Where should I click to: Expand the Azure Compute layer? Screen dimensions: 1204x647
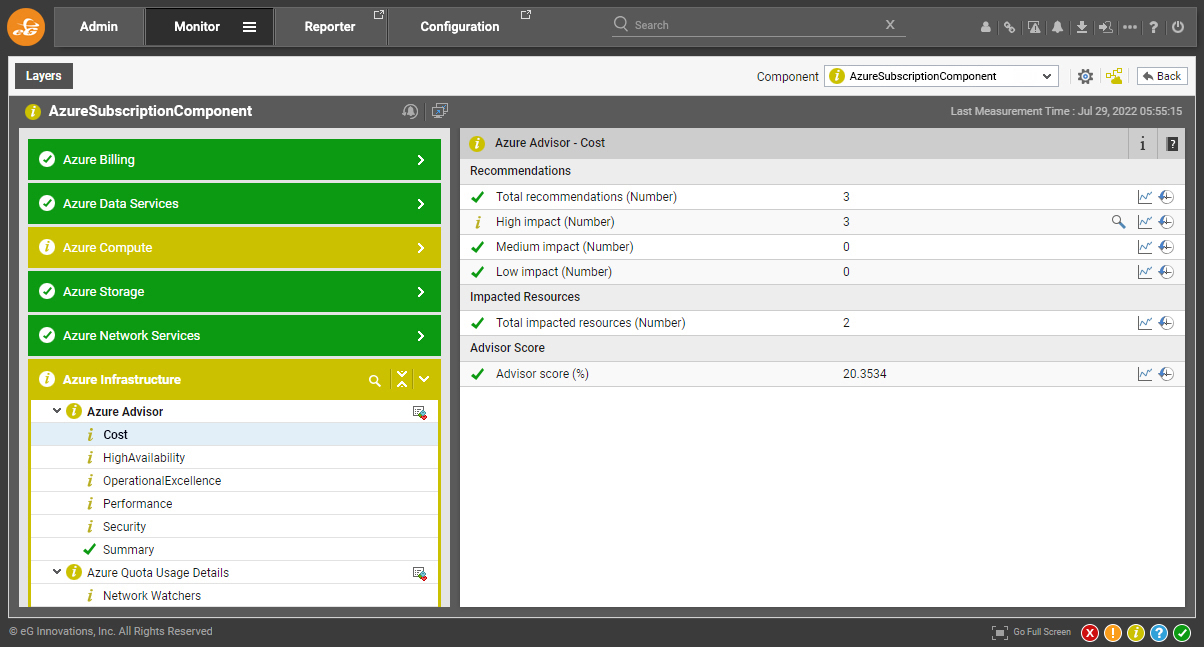click(234, 248)
